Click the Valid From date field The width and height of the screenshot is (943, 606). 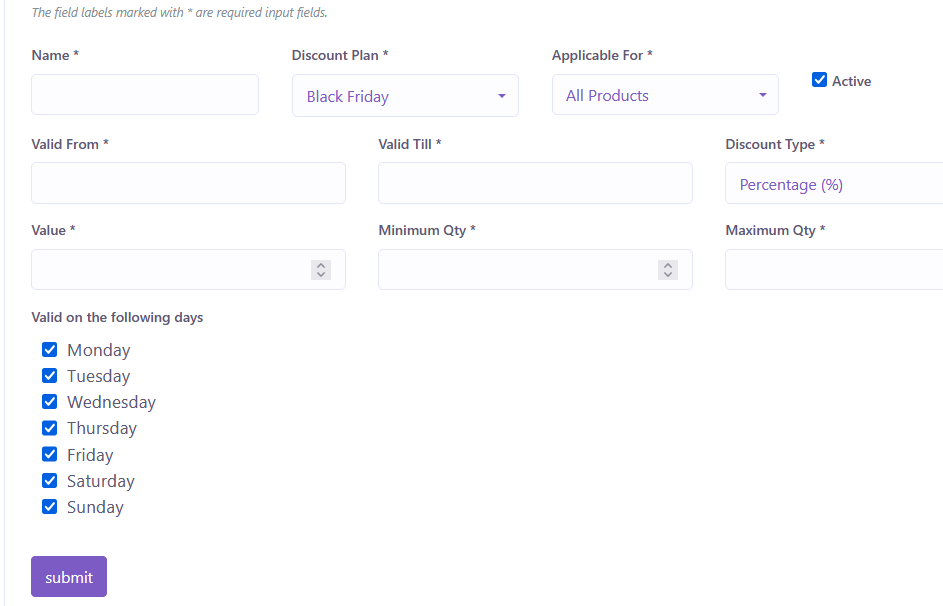[188, 183]
